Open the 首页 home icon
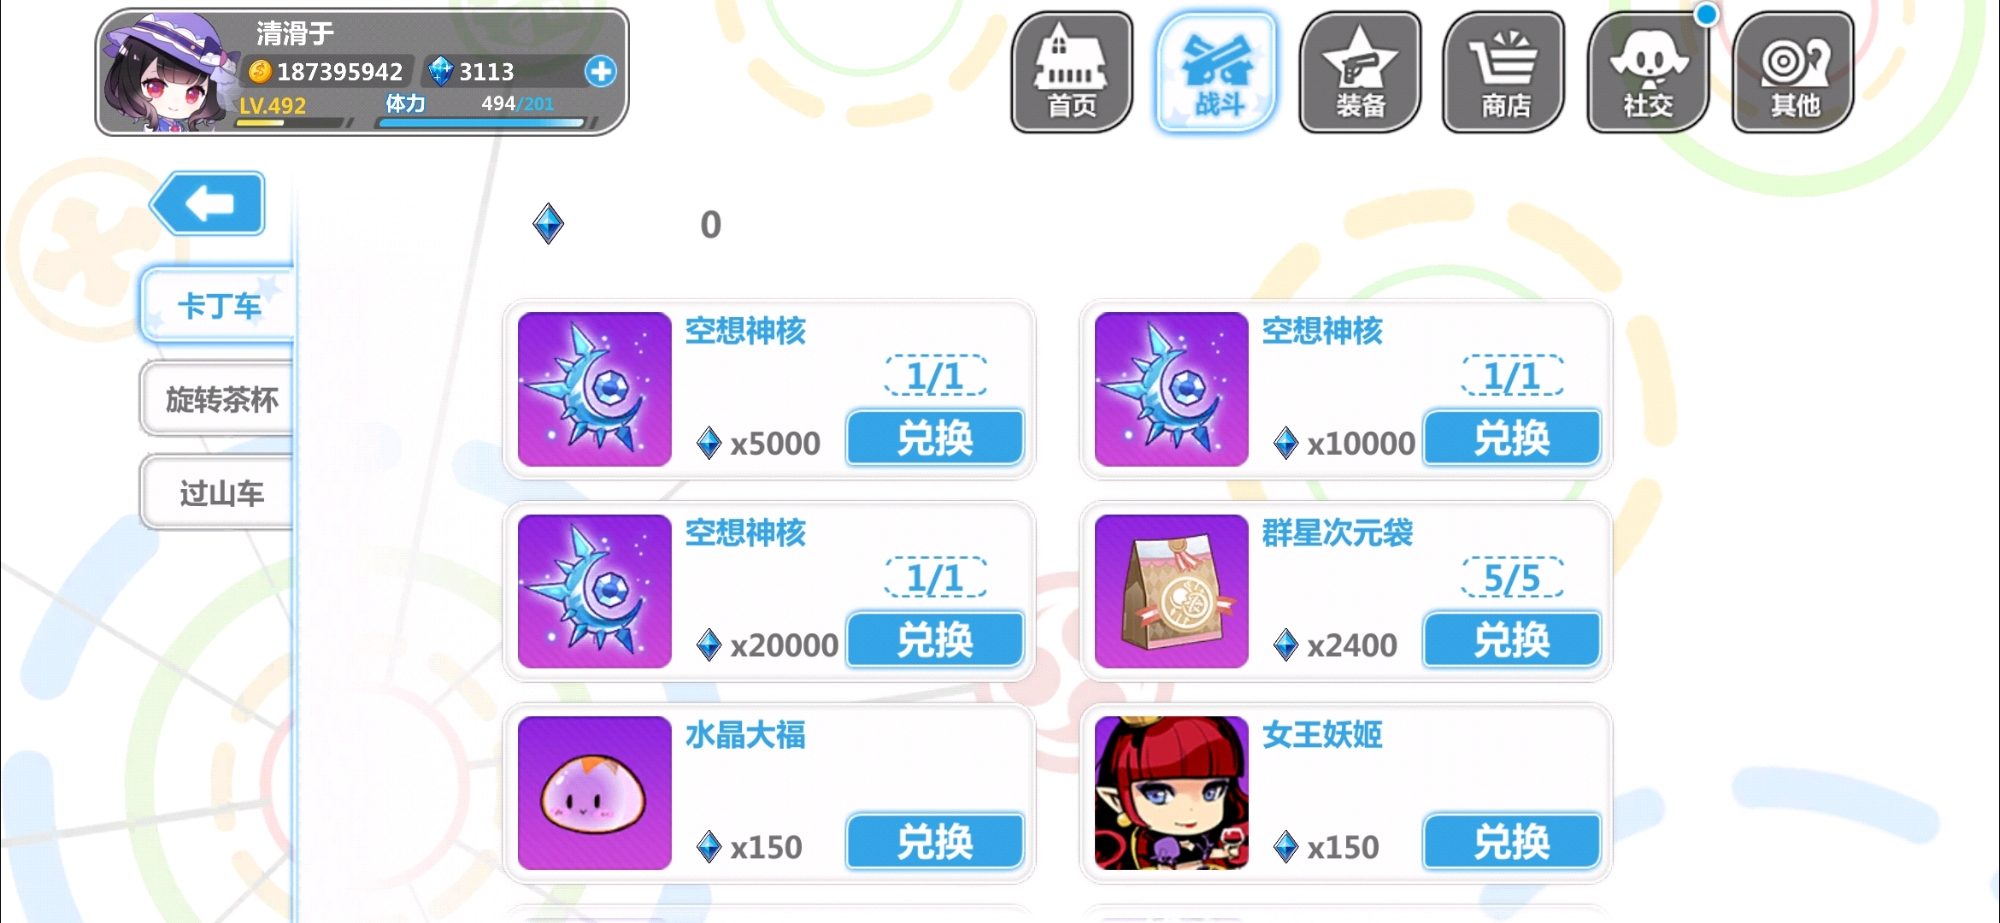The image size is (2000, 923). click(1072, 72)
